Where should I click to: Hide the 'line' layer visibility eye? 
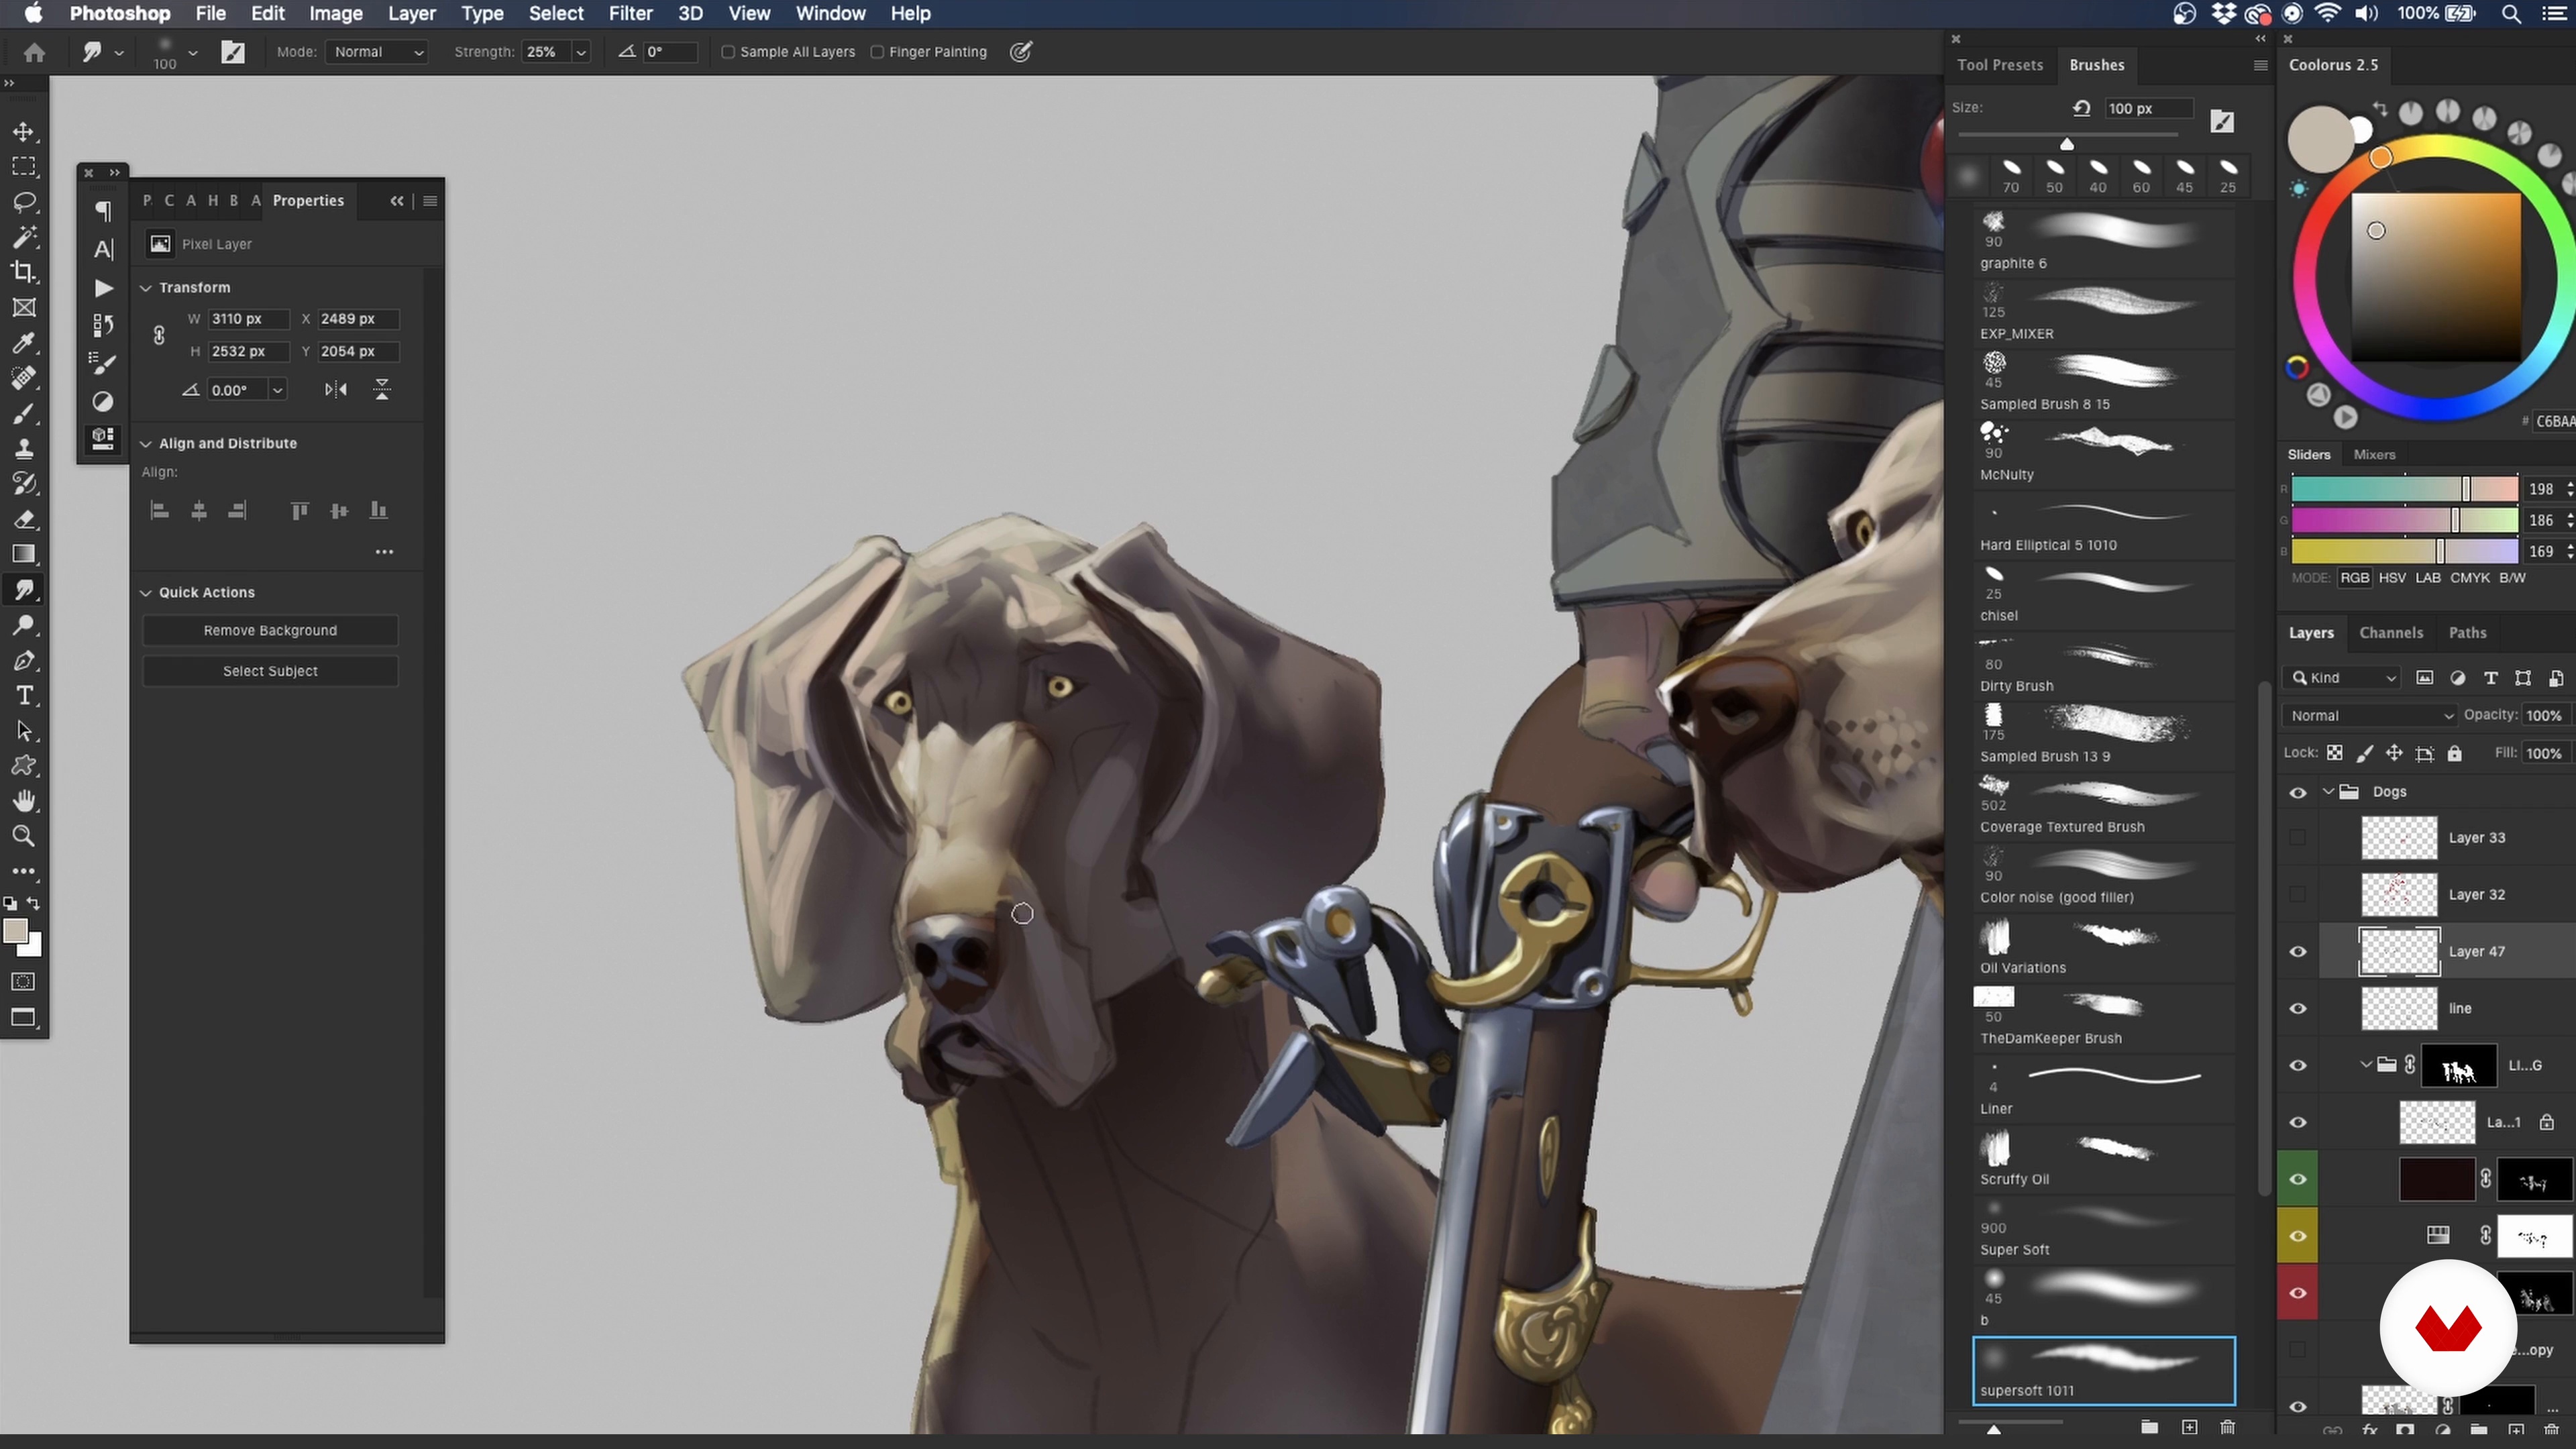[2298, 1008]
